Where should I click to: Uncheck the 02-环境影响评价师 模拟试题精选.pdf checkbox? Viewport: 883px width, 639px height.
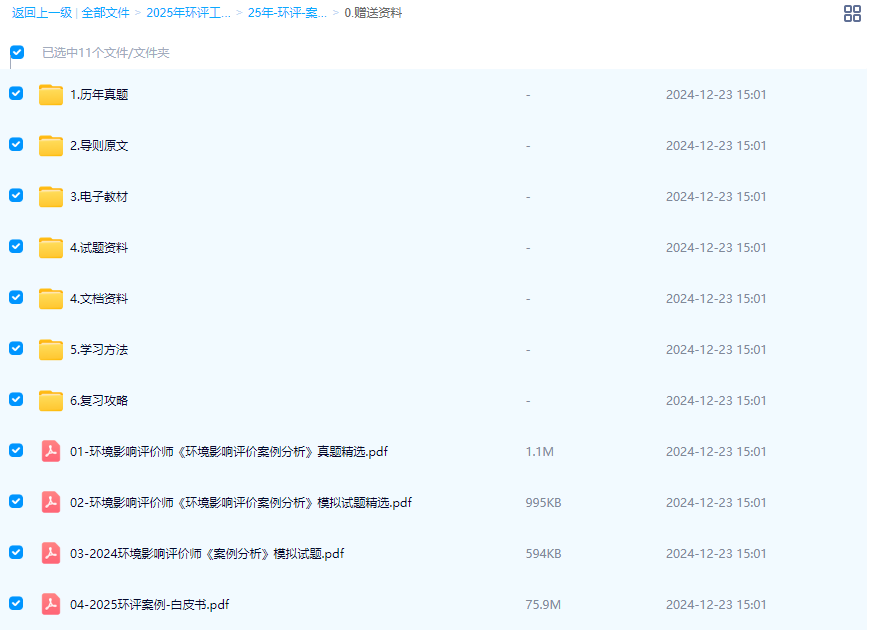[x=16, y=502]
